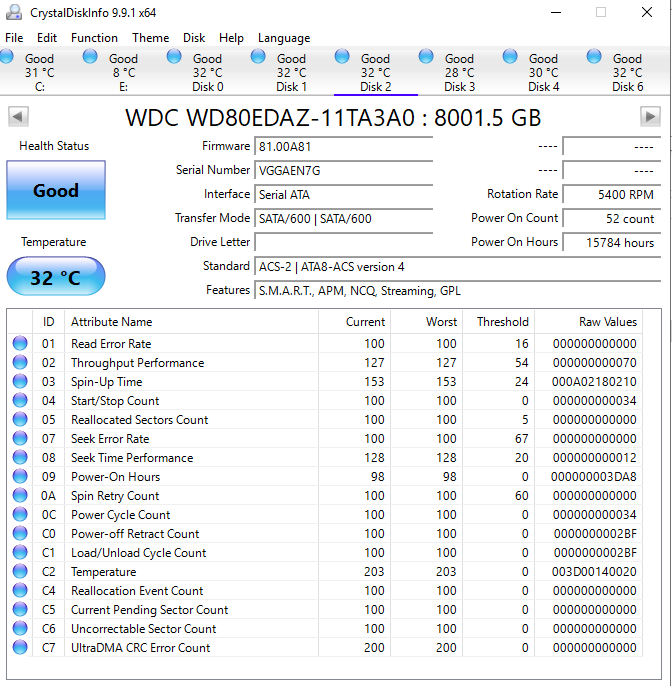Select the Disk 1 tab
This screenshot has width=672, height=686.
coord(291,72)
